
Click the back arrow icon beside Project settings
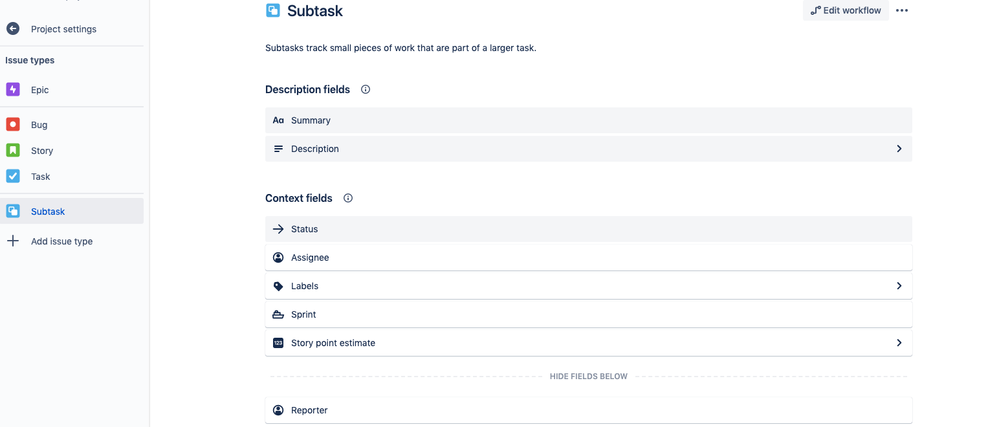click(x=13, y=29)
